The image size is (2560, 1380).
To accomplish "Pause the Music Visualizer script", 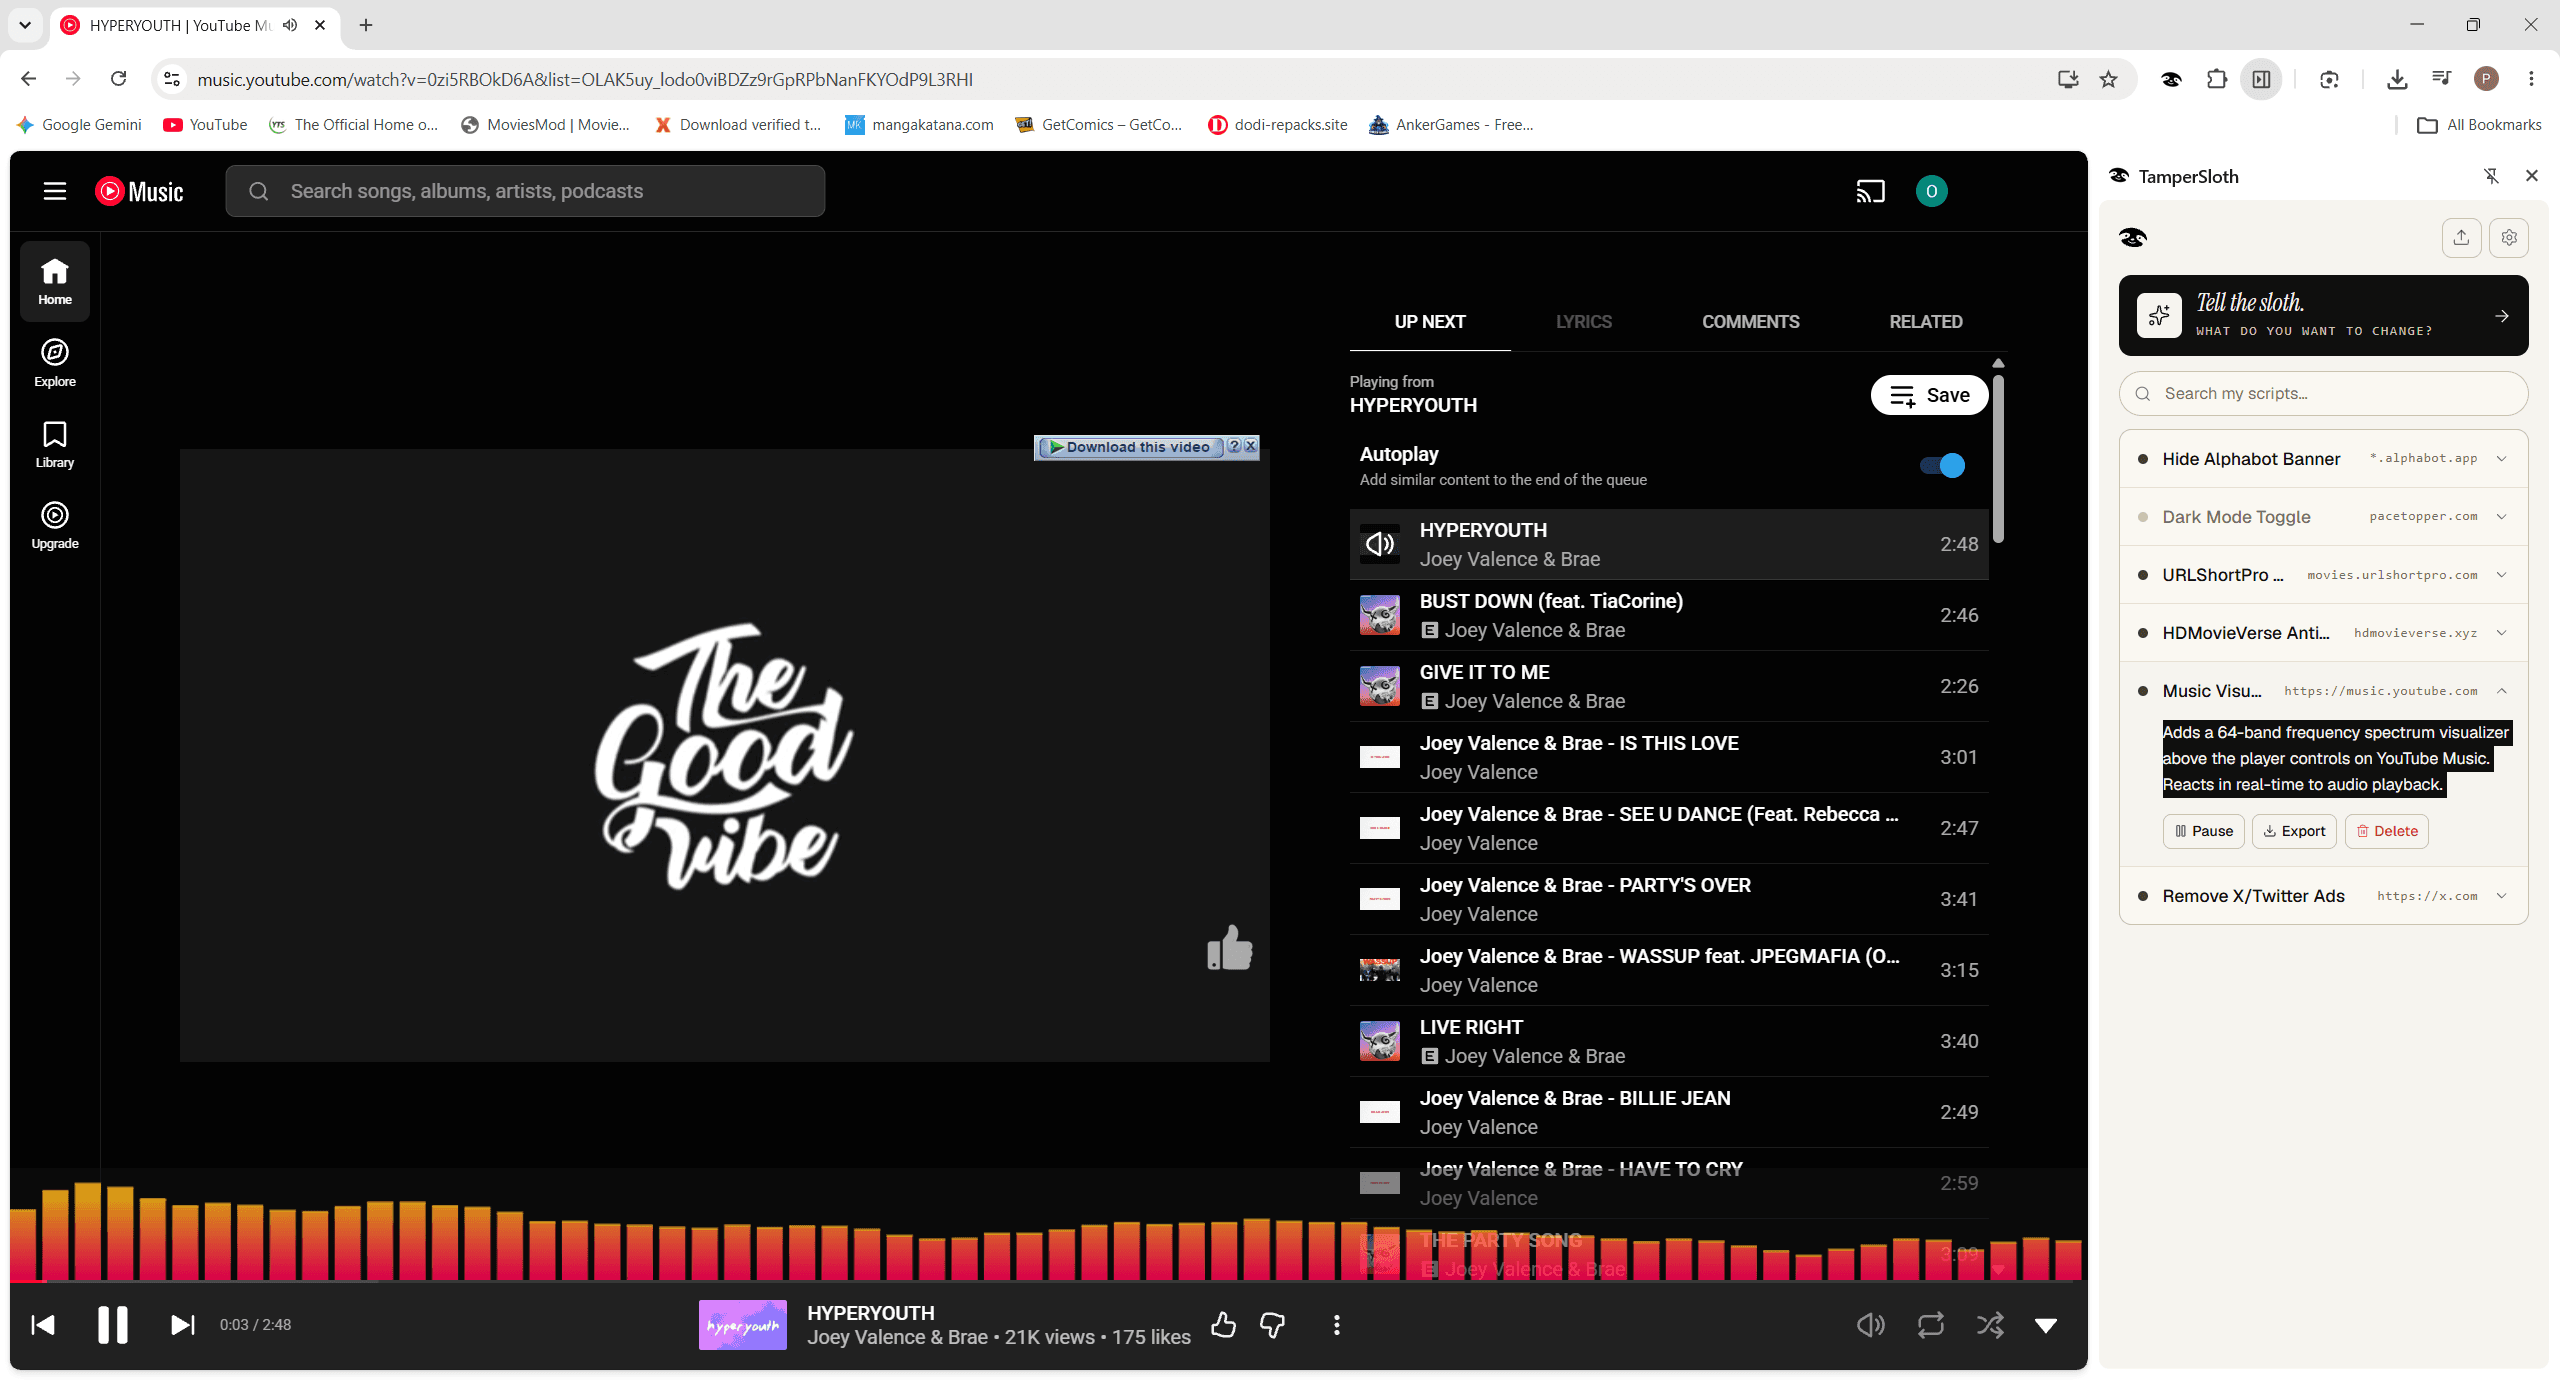I will point(2204,831).
